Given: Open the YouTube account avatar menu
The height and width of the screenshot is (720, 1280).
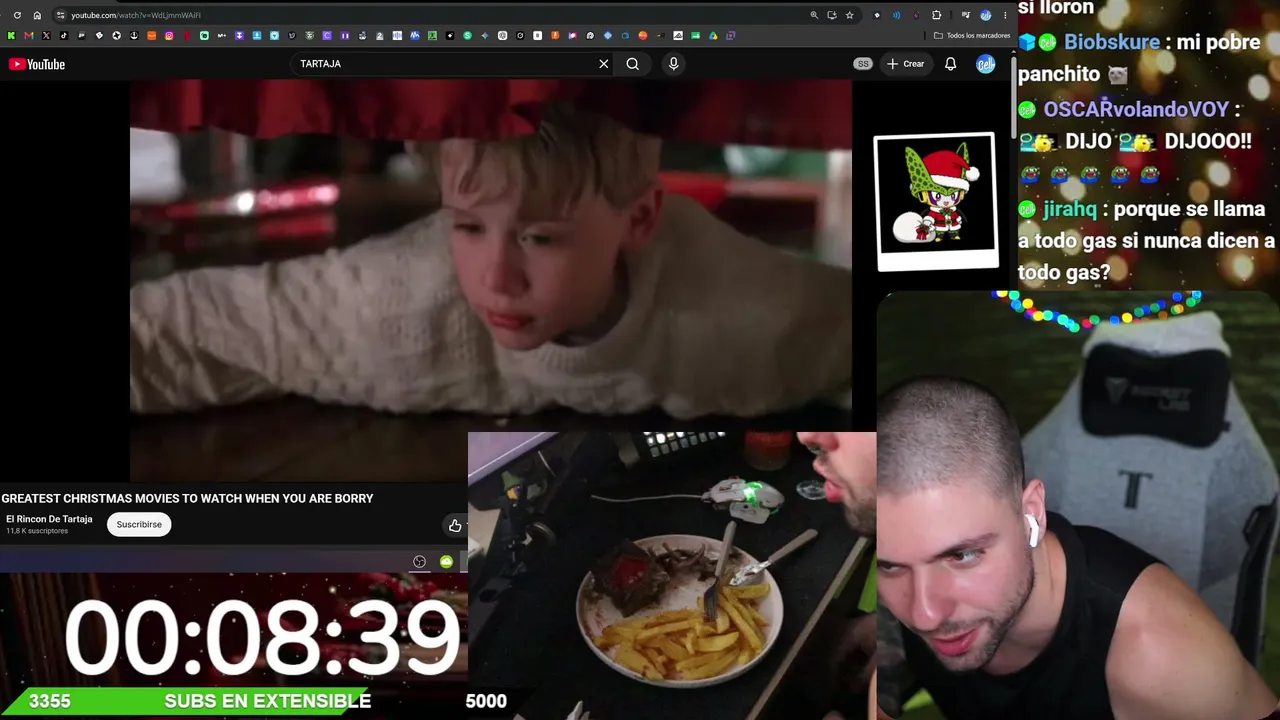Looking at the screenshot, I should 986,64.
